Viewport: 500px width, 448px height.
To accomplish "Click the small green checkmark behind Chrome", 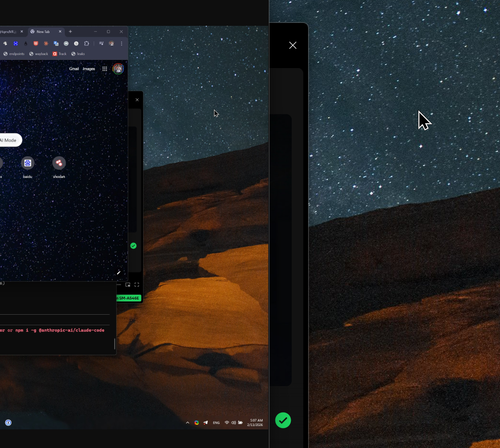I will pos(133,246).
